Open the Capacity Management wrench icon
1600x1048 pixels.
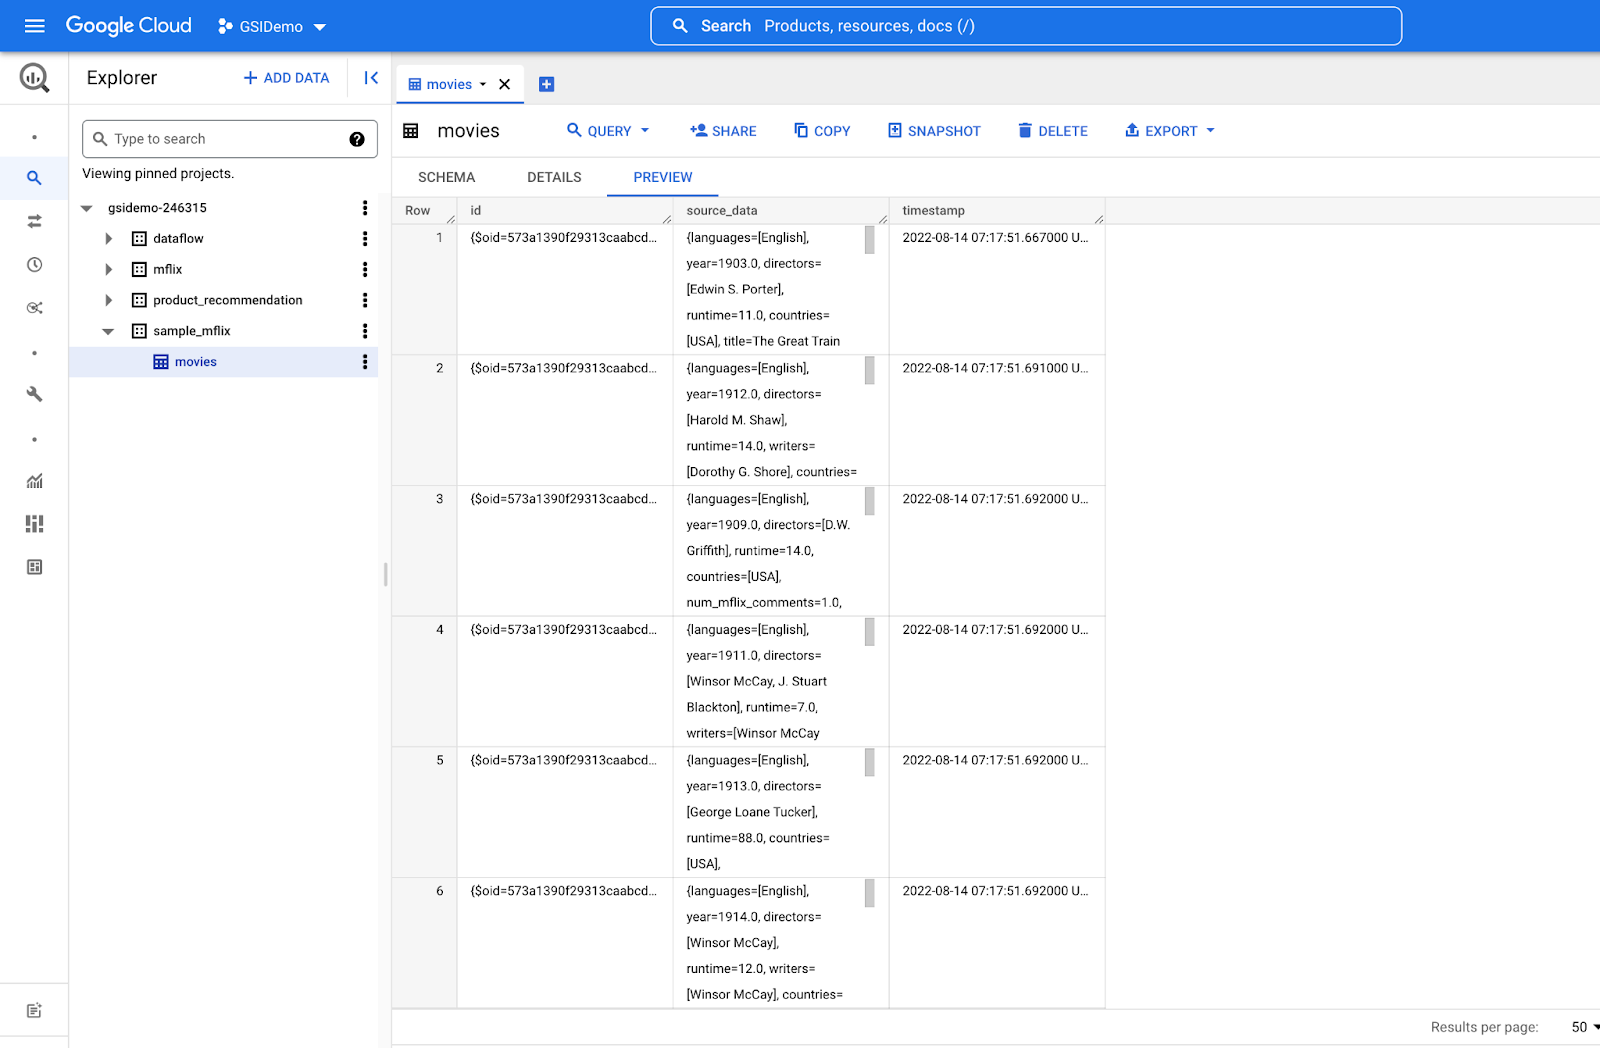(34, 394)
